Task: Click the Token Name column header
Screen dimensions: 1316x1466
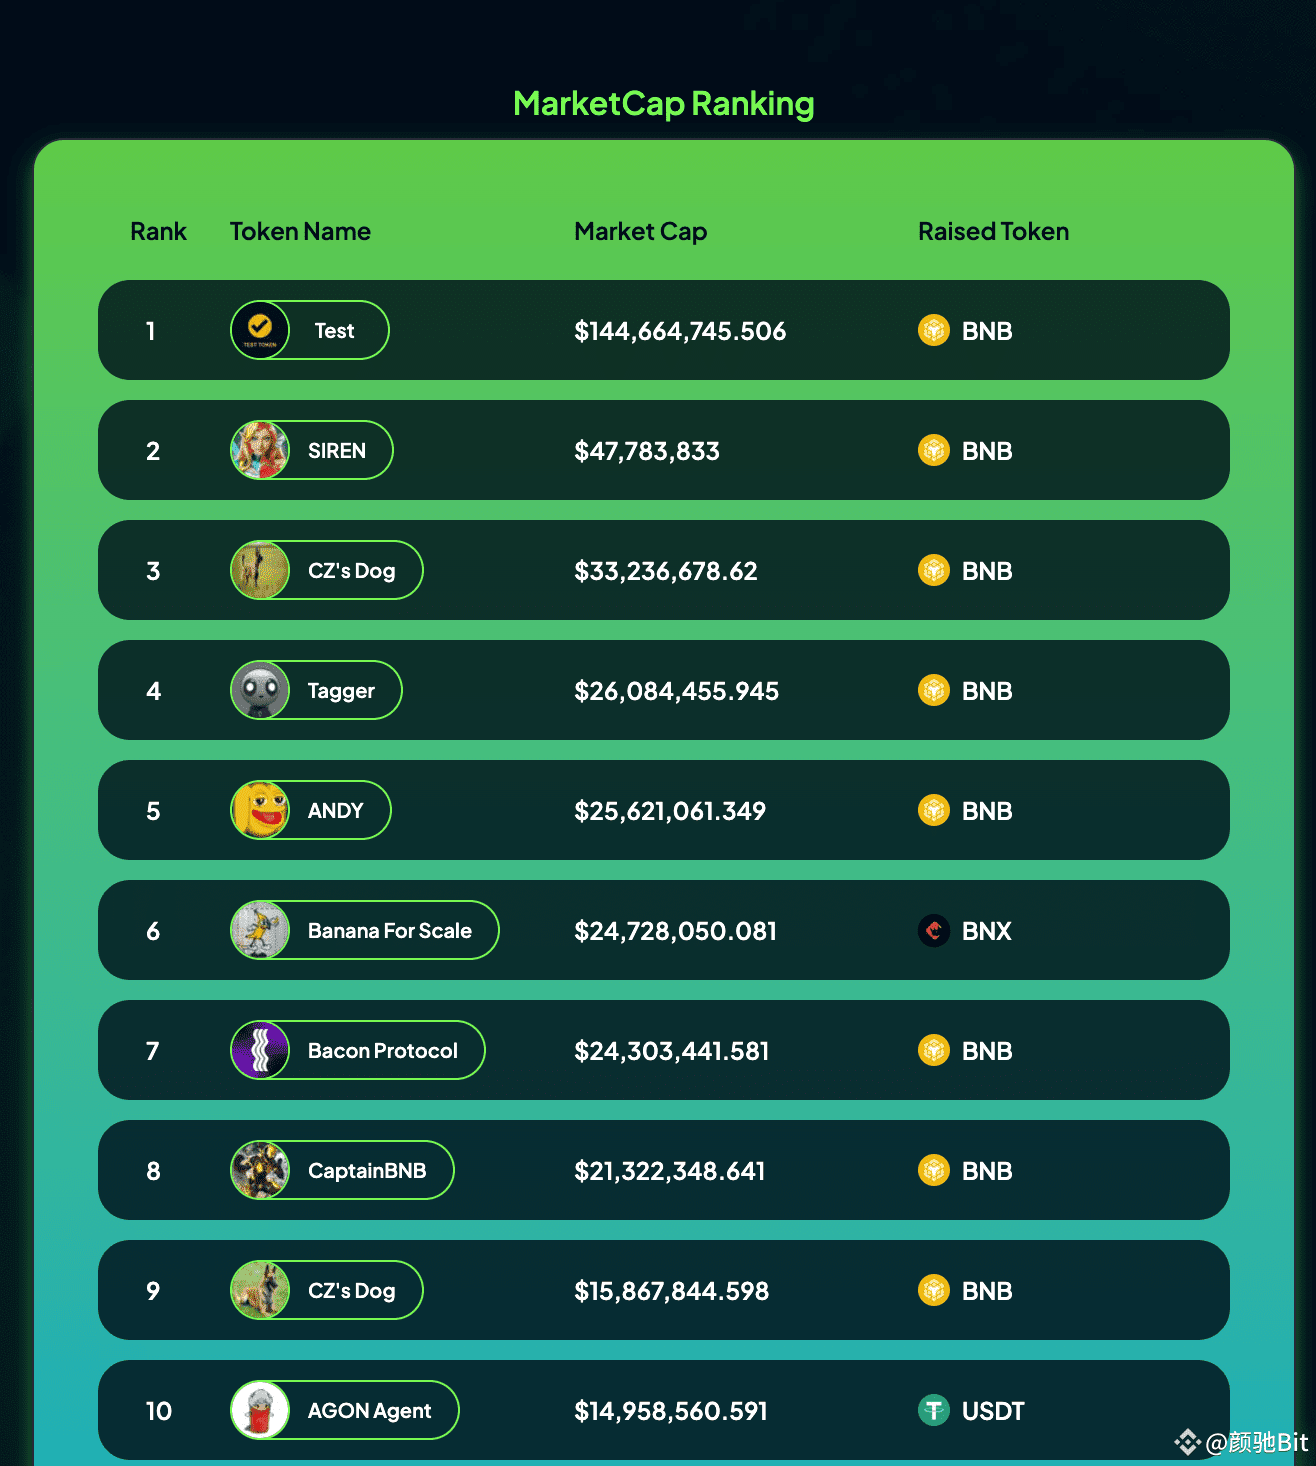Action: 300,231
